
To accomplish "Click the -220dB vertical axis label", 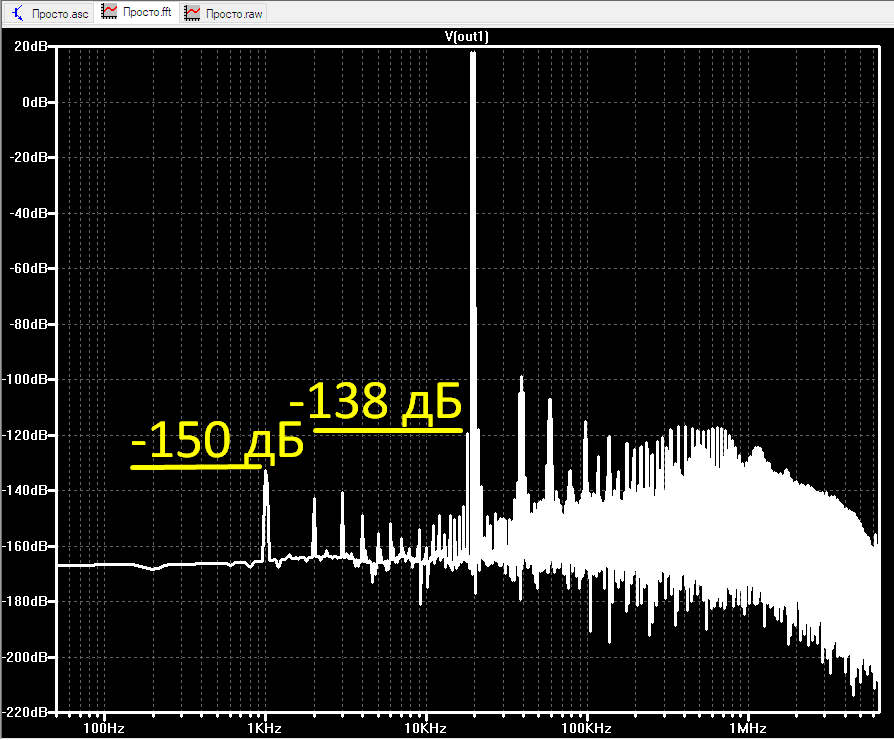I will tap(25, 712).
